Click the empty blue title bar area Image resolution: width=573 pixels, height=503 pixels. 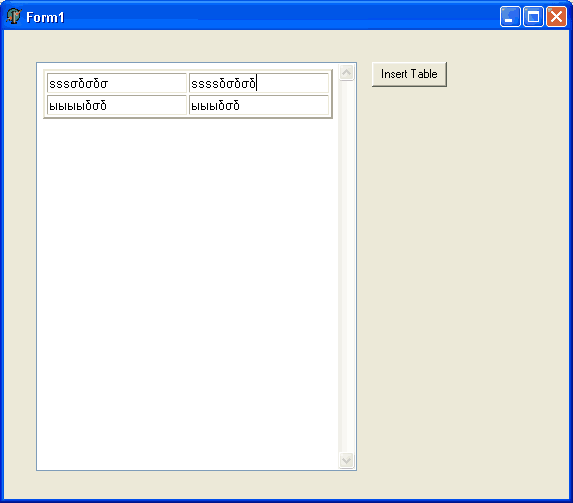(281, 17)
